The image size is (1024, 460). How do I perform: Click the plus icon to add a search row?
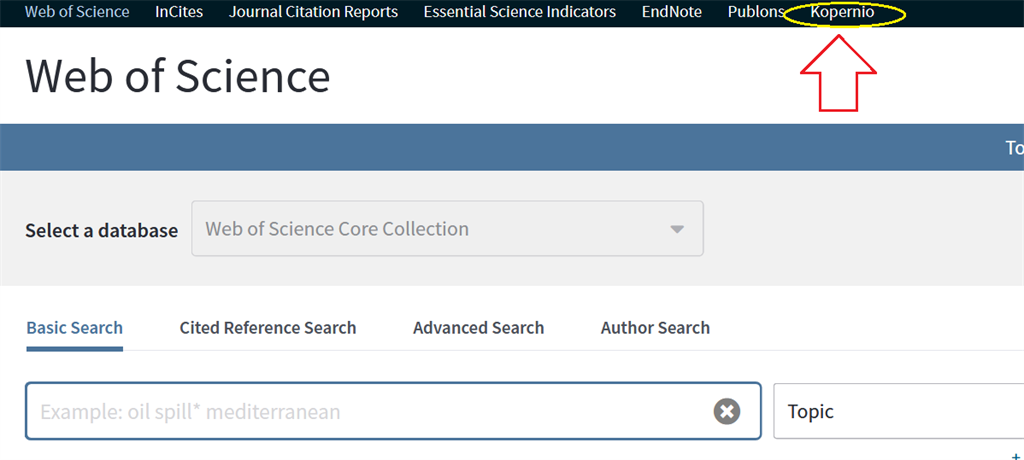tap(1016, 457)
